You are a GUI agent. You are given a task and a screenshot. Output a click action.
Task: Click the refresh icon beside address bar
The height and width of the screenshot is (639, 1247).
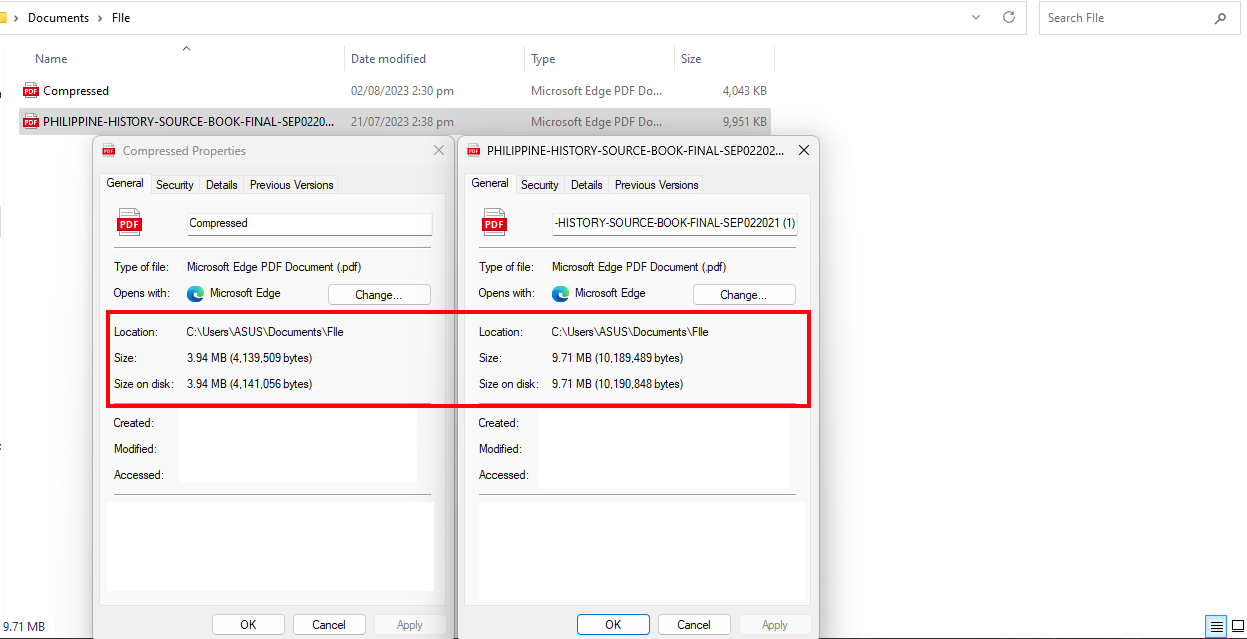(x=1009, y=18)
